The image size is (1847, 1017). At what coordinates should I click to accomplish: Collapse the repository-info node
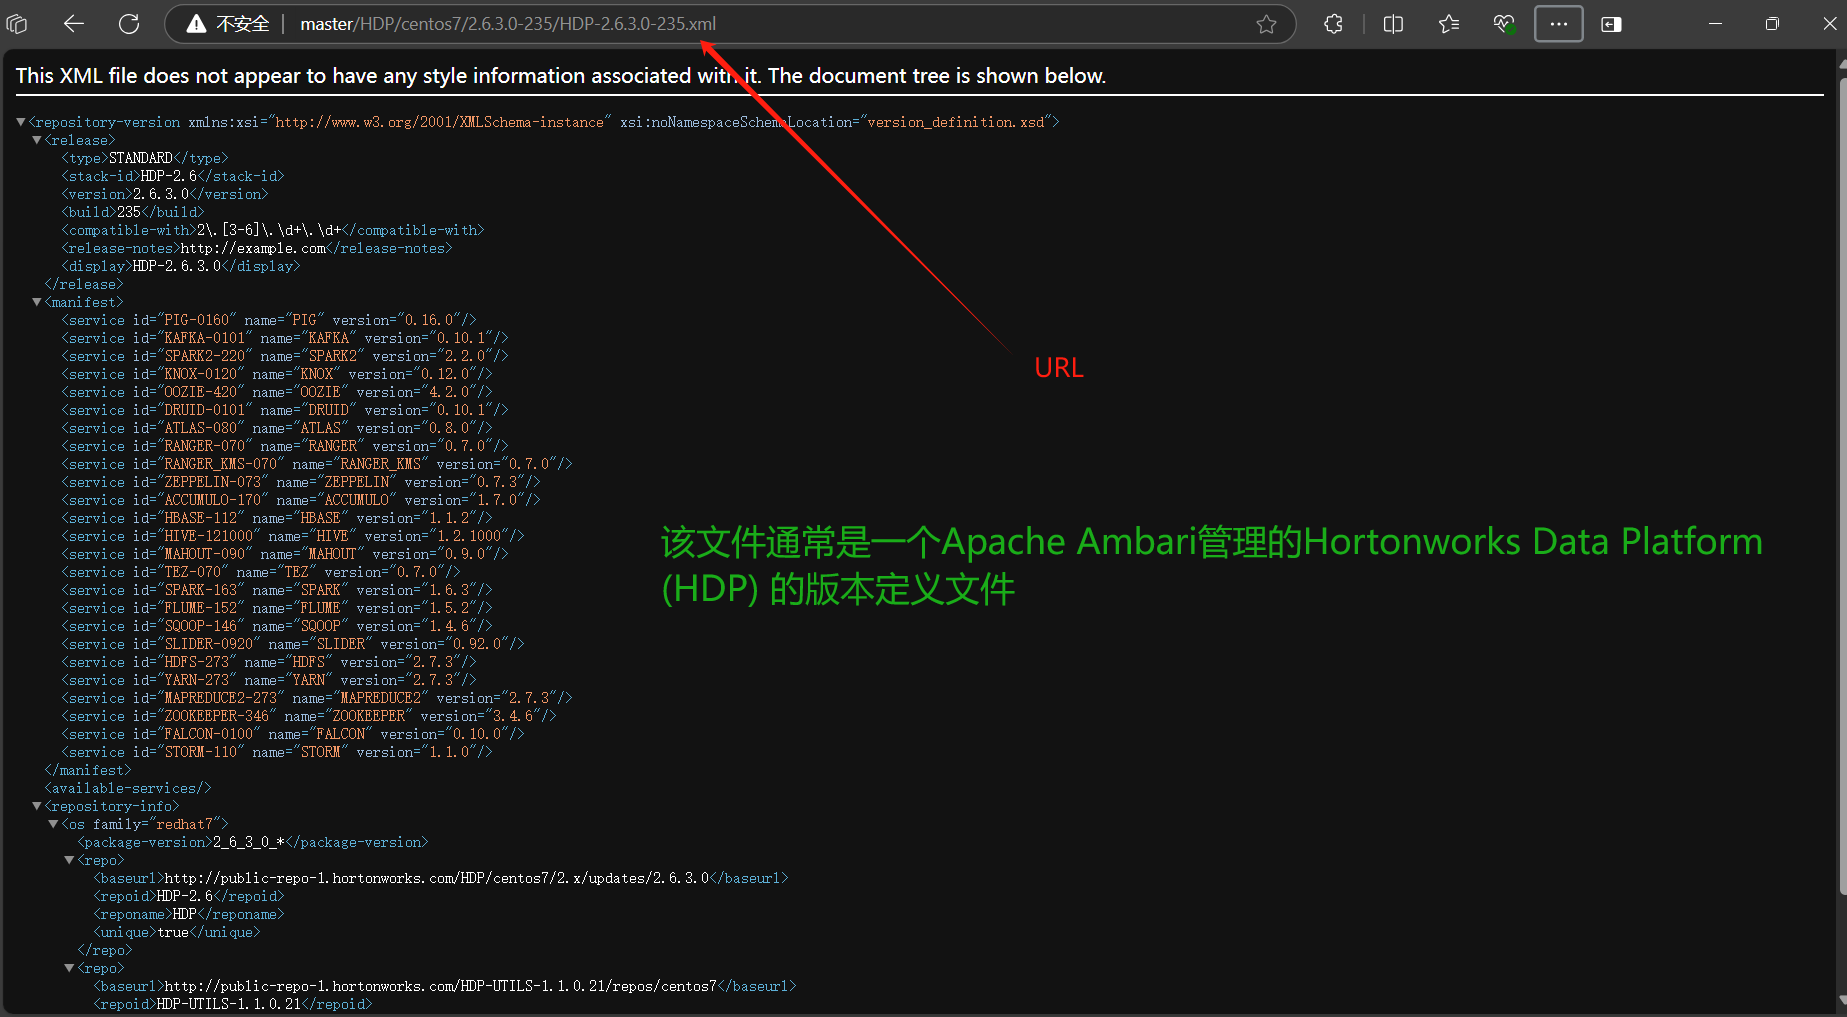pyautogui.click(x=37, y=806)
